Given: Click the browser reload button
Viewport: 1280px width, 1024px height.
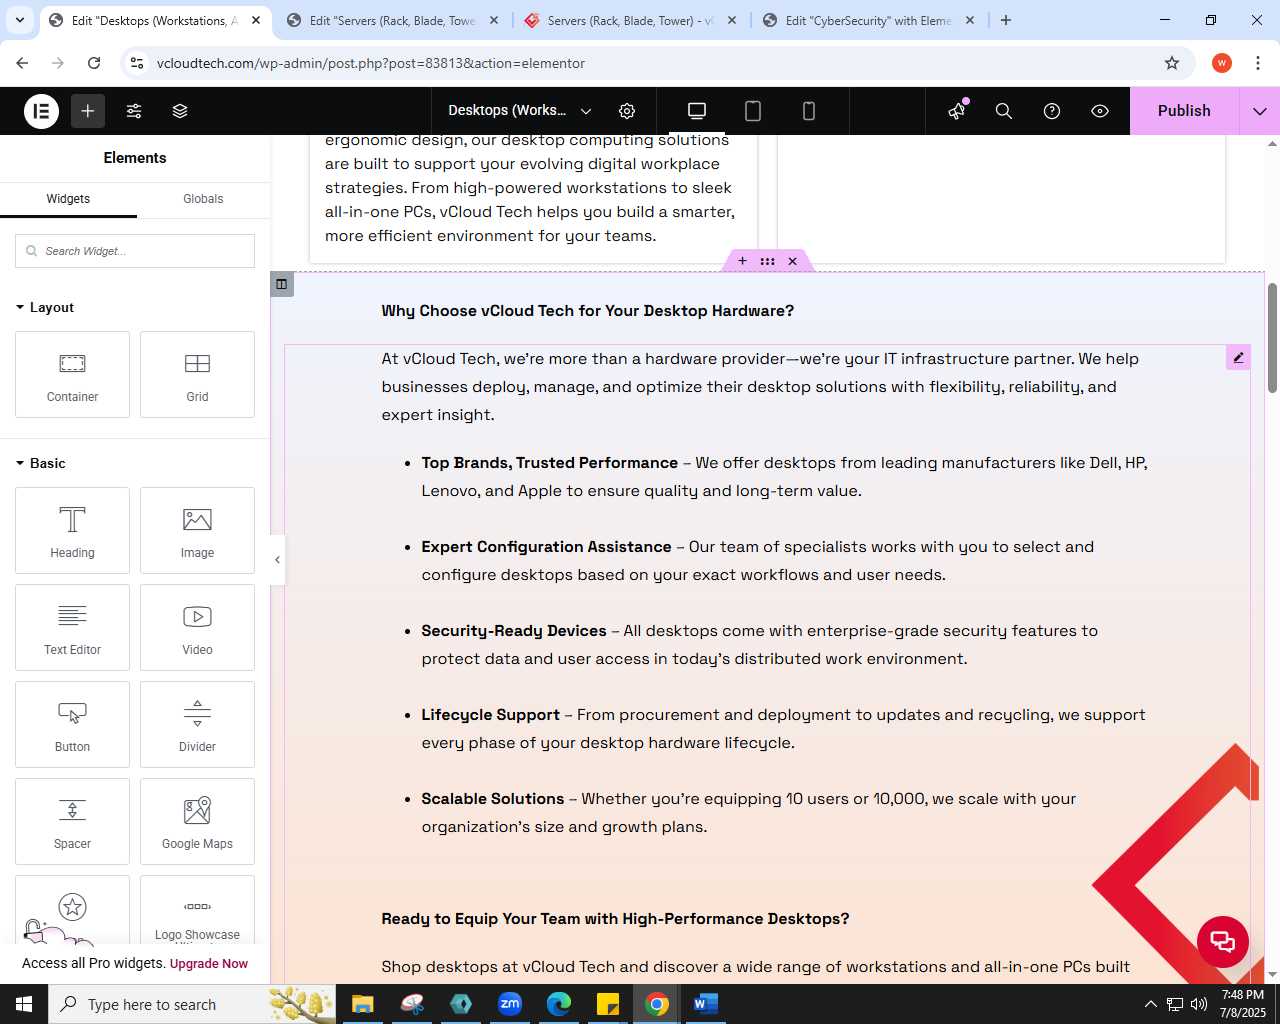Looking at the screenshot, I should [x=94, y=63].
